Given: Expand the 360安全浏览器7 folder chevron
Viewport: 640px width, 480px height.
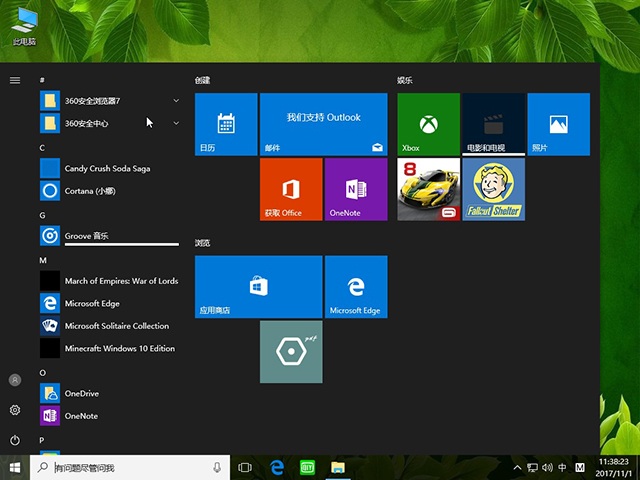Looking at the screenshot, I should pos(176,100).
